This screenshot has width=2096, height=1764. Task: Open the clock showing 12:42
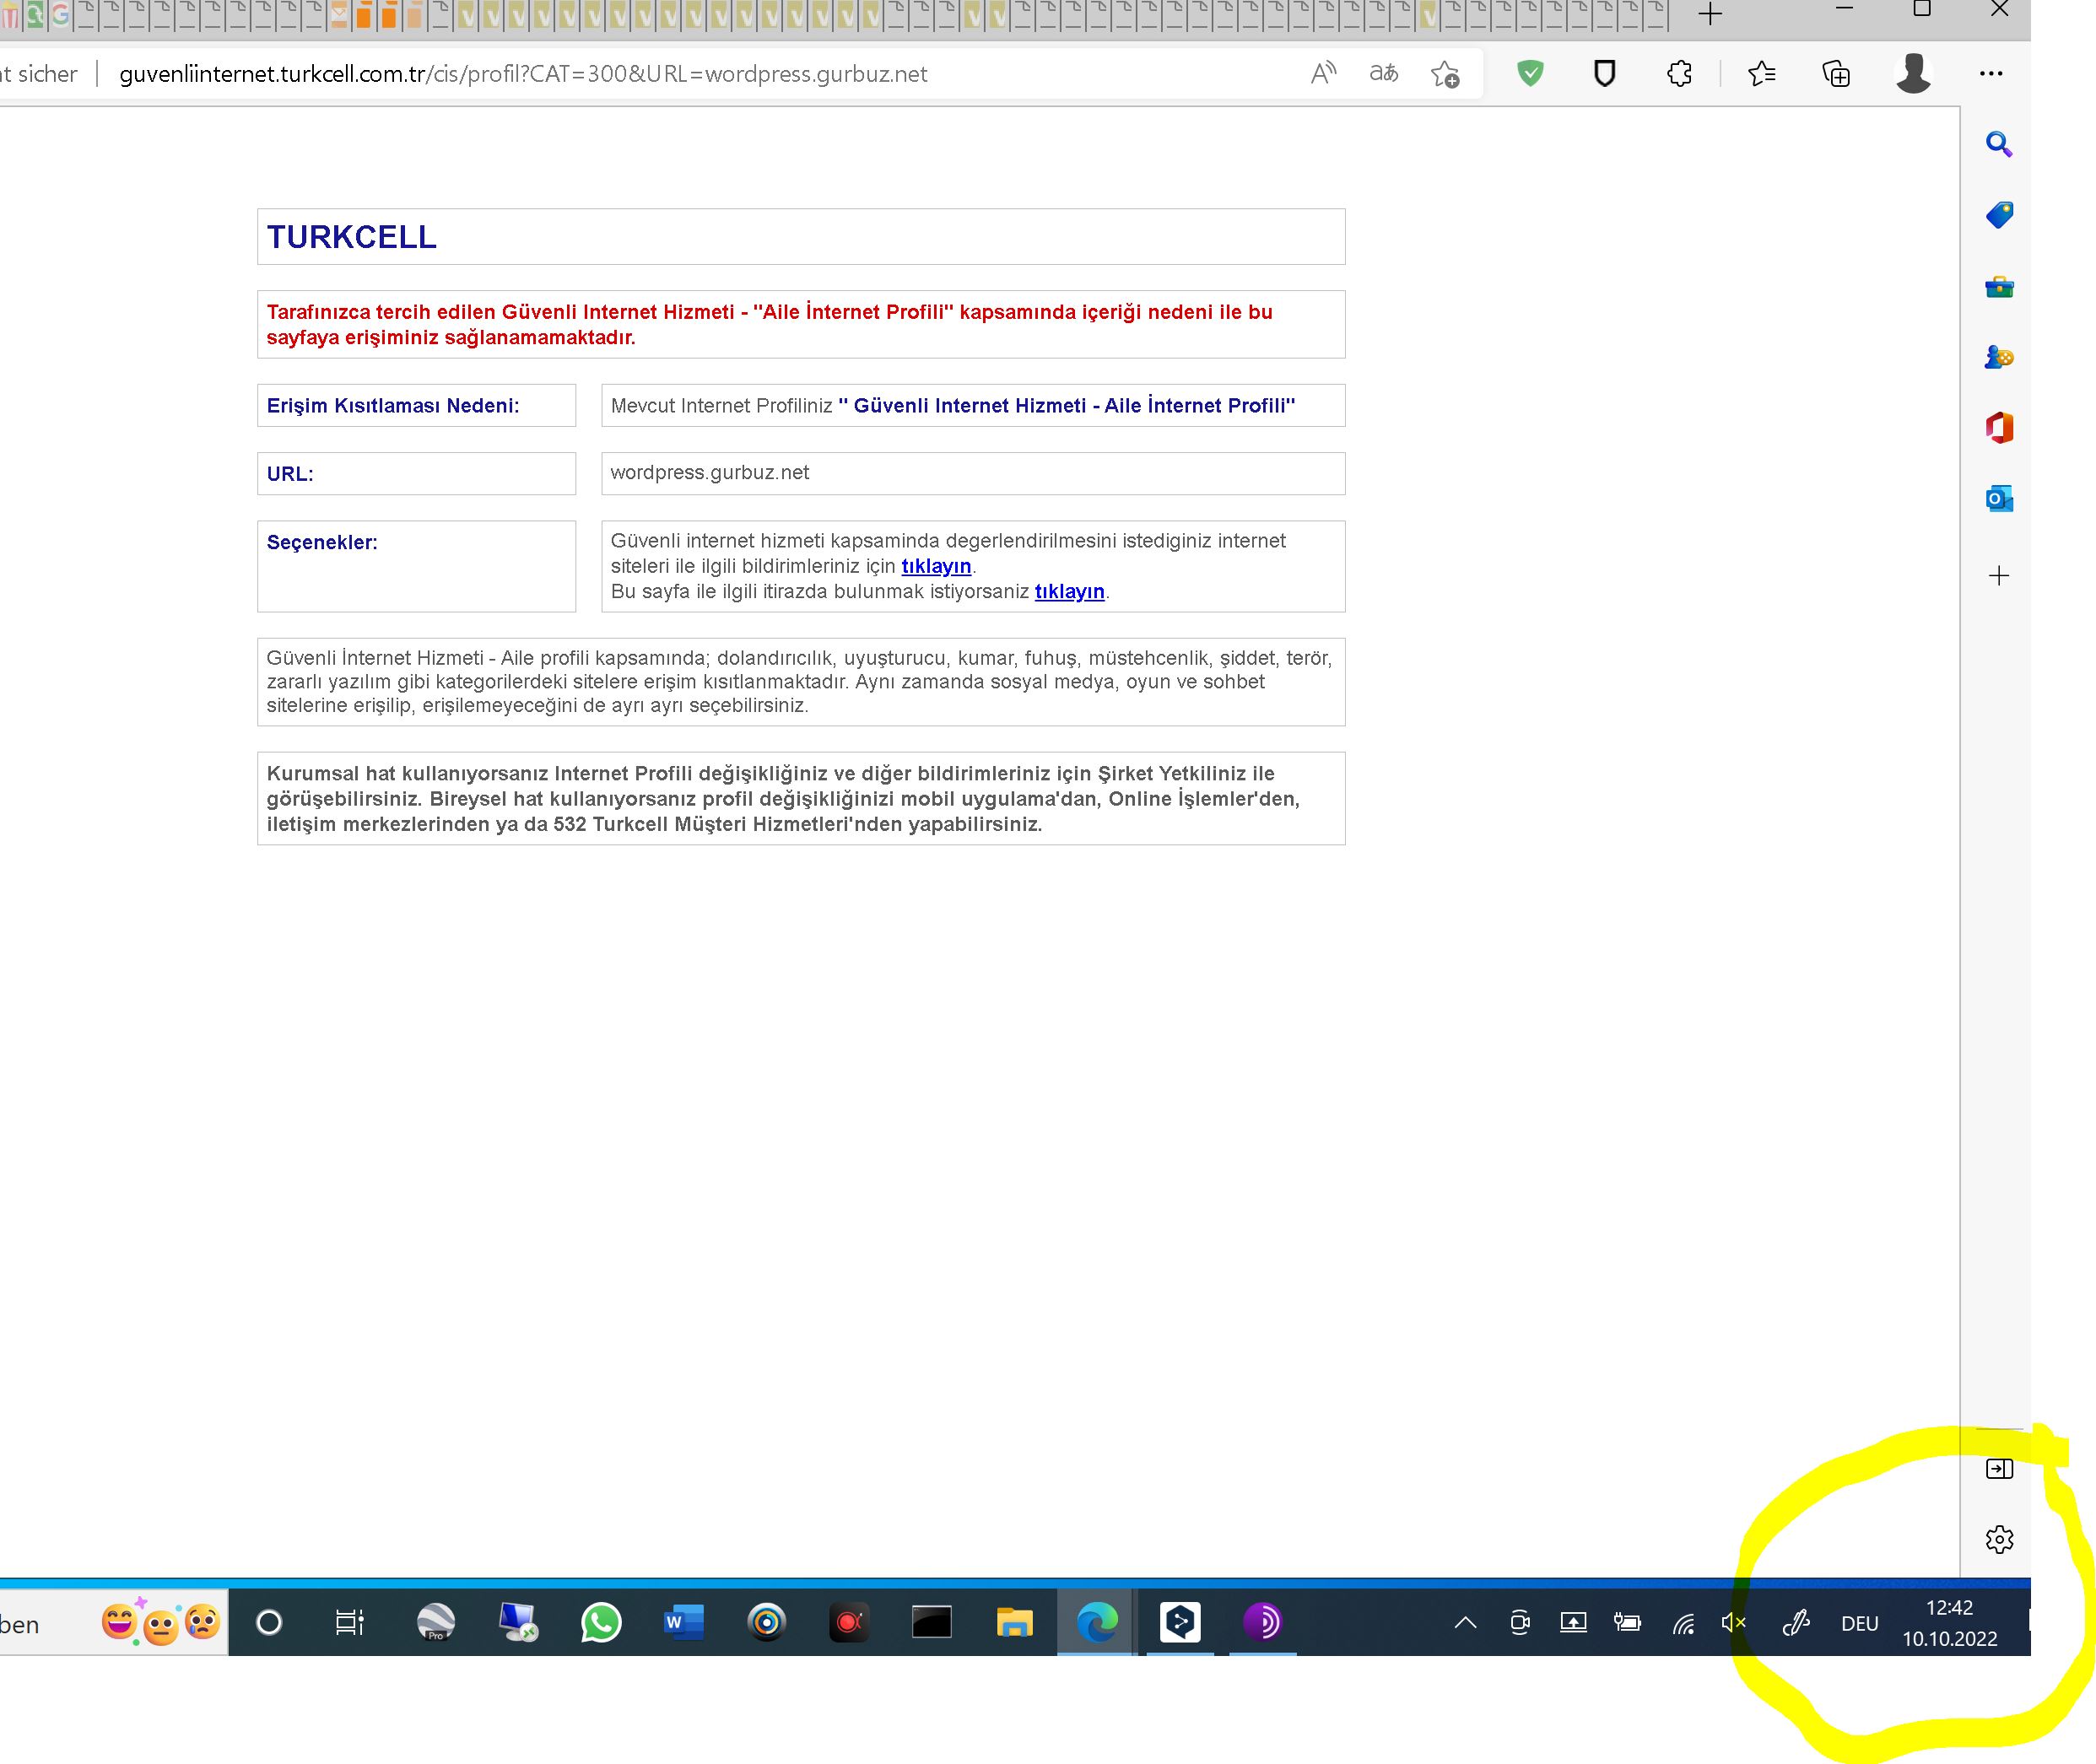click(x=1949, y=1623)
